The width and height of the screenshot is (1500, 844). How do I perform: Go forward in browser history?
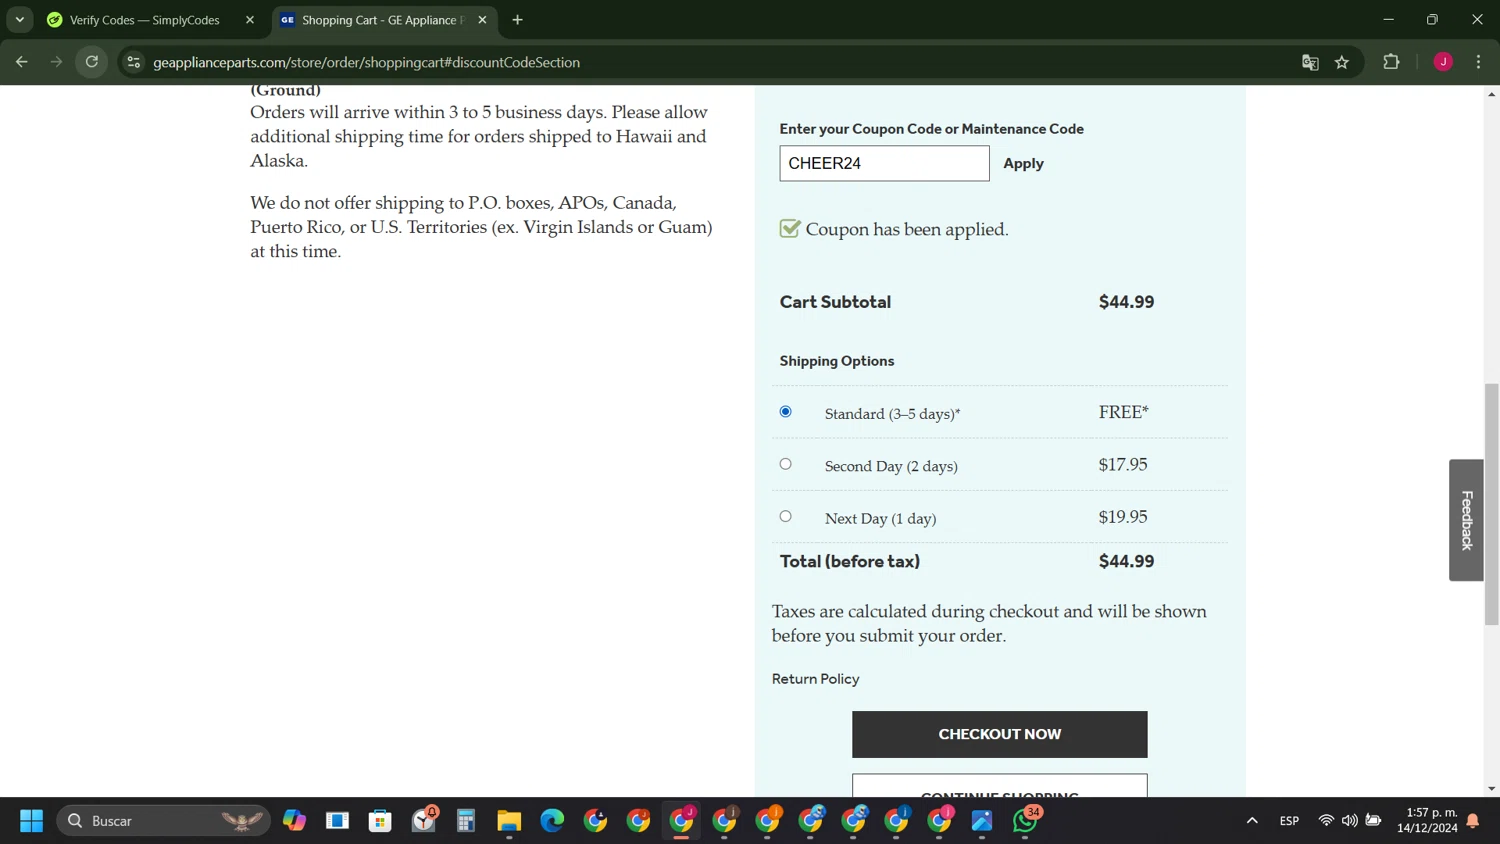coord(56,62)
